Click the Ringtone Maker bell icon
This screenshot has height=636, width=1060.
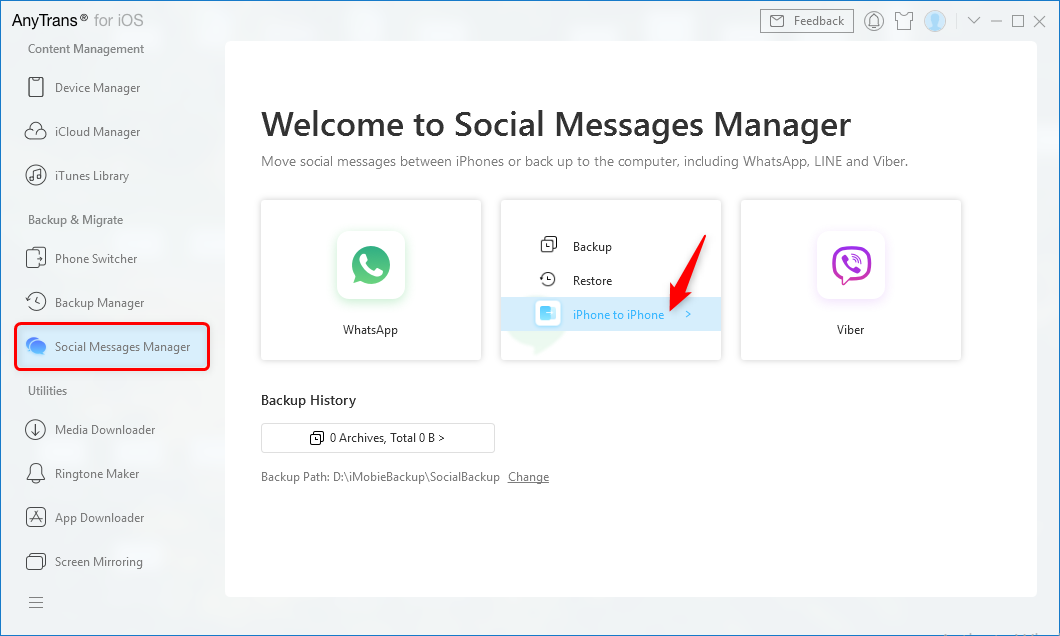(x=36, y=473)
